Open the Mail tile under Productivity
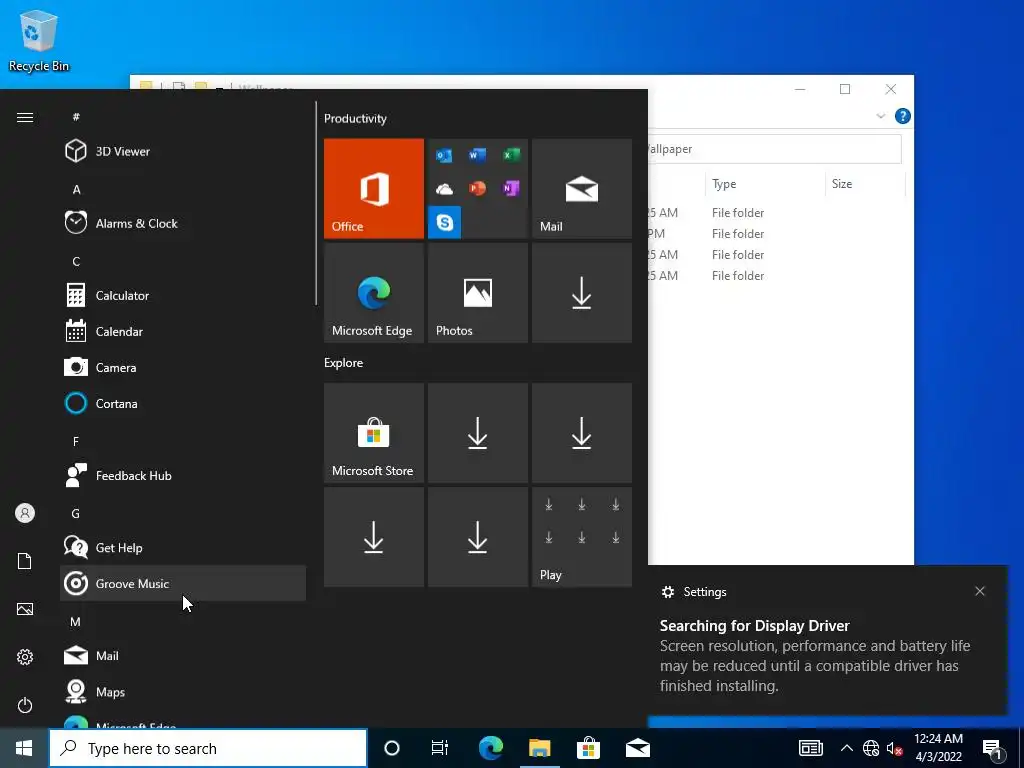Viewport: 1024px width, 768px height. (582, 188)
